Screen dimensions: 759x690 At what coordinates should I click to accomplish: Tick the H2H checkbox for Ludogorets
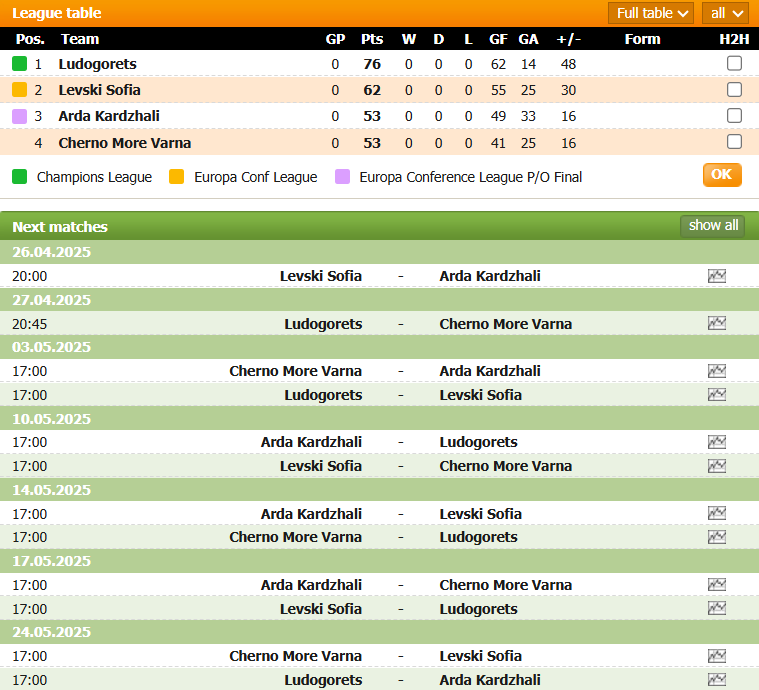(734, 63)
